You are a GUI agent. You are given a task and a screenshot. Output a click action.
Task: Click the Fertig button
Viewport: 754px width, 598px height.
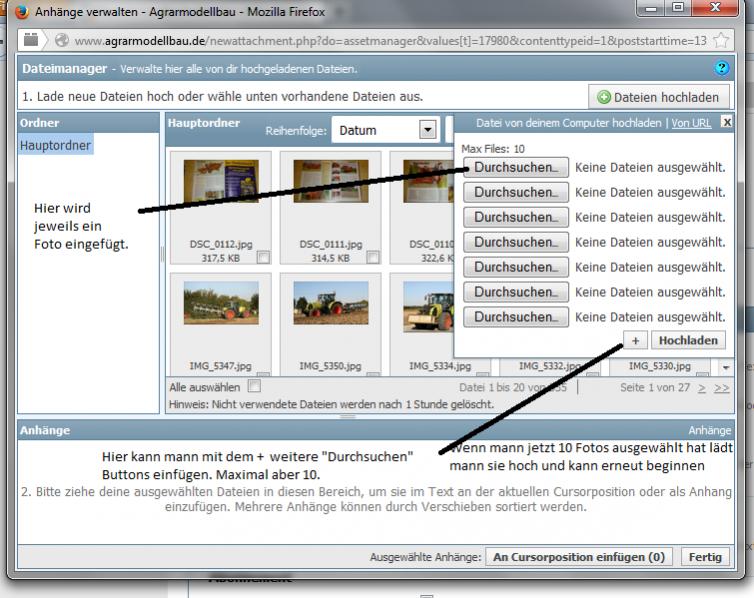[x=704, y=557]
